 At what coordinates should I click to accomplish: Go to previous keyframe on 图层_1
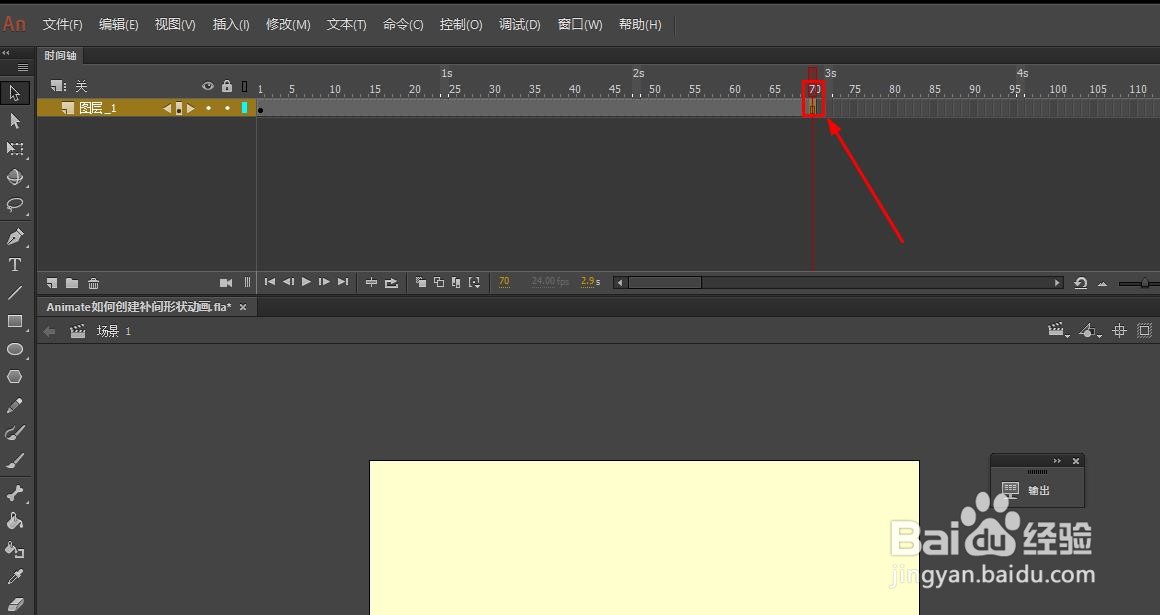point(167,108)
